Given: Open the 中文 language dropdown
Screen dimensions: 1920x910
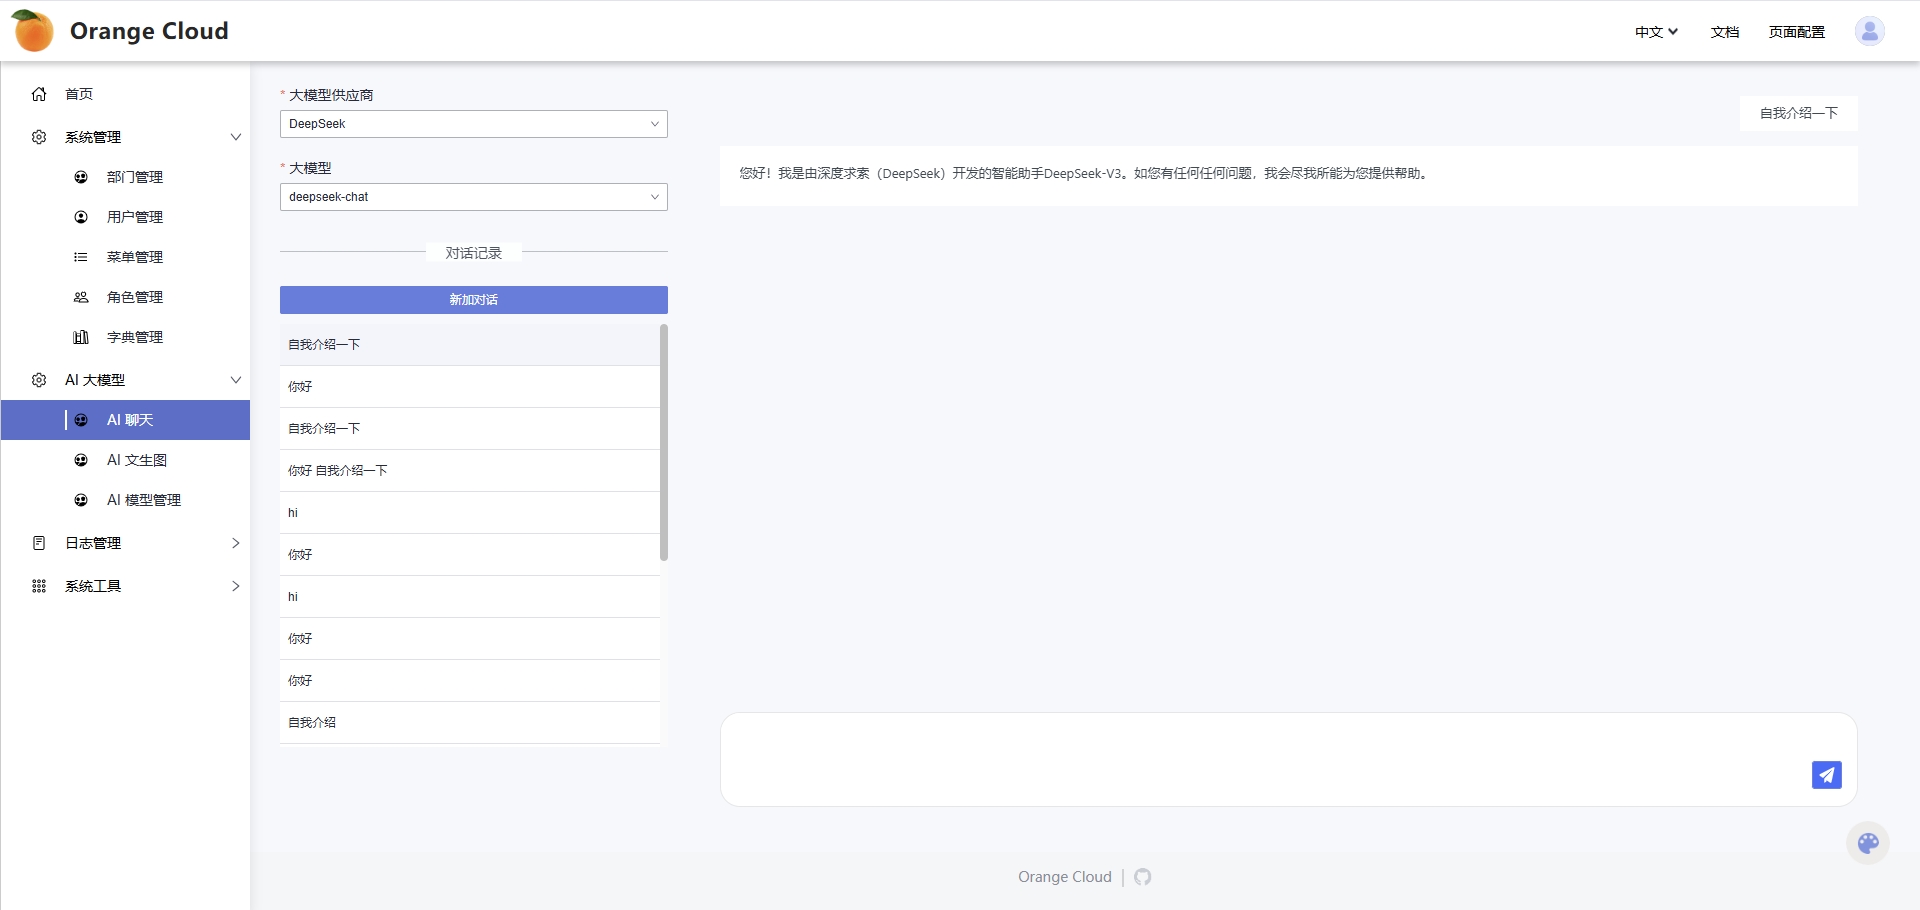Looking at the screenshot, I should [x=1656, y=32].
